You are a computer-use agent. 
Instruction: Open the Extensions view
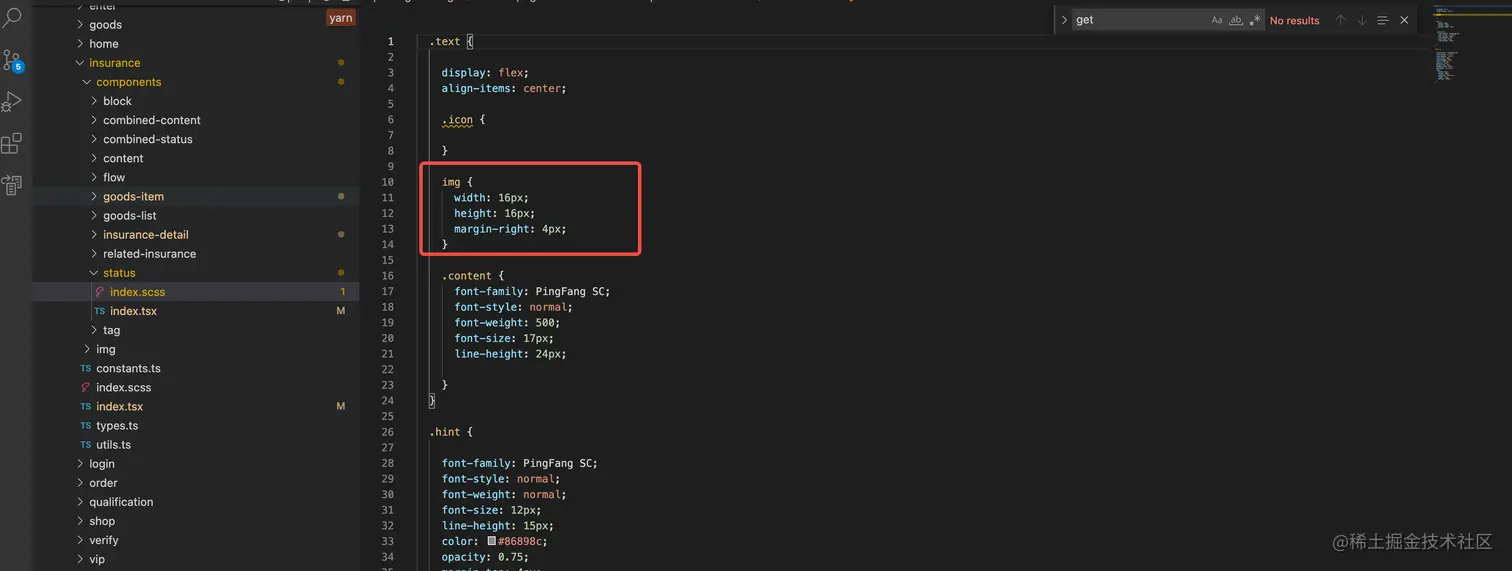[12, 144]
